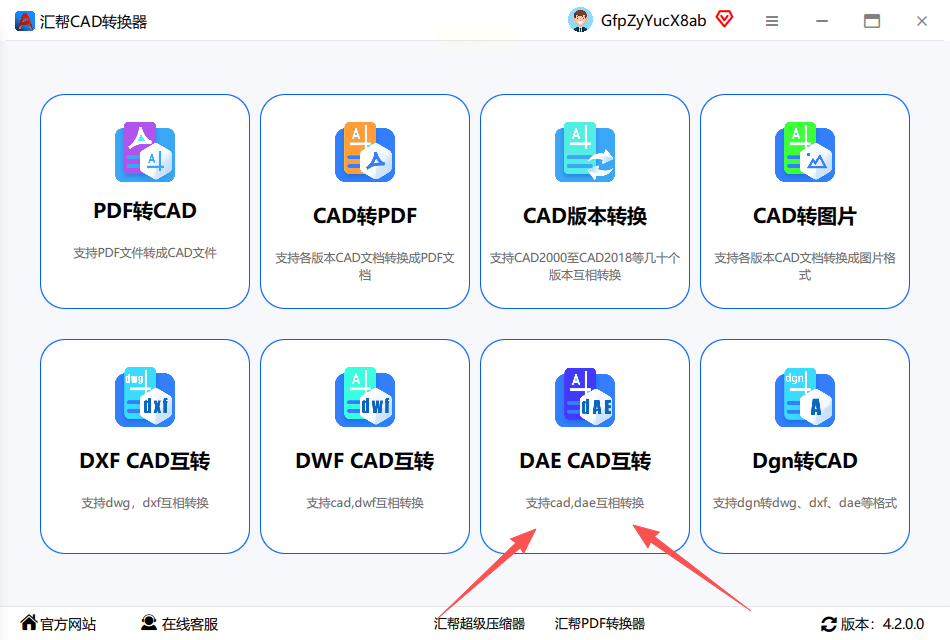This screenshot has height=640, width=950.
Task: Click the 汇帮CAD转换器 window title text
Action: click(x=93, y=22)
